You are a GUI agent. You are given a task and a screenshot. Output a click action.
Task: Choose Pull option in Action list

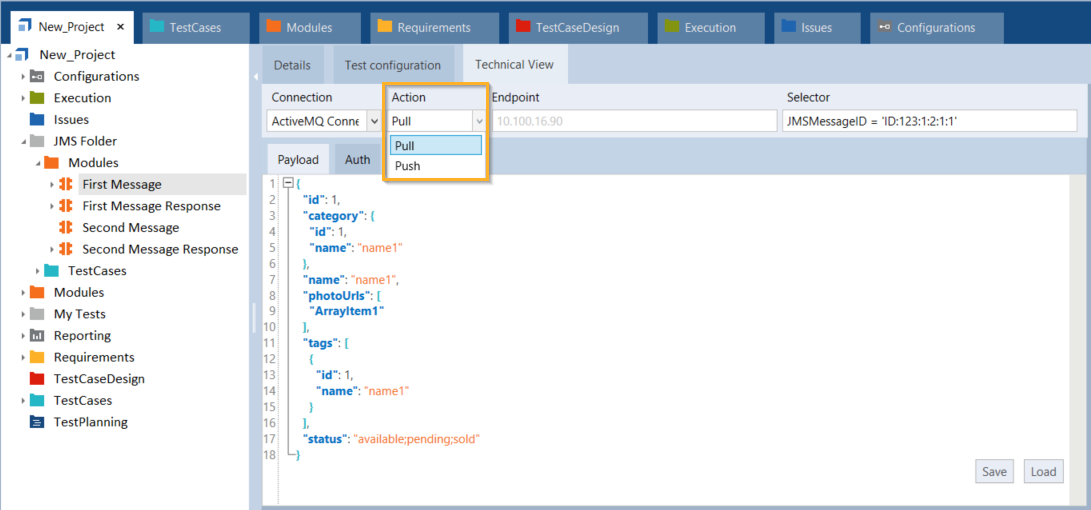pos(435,146)
